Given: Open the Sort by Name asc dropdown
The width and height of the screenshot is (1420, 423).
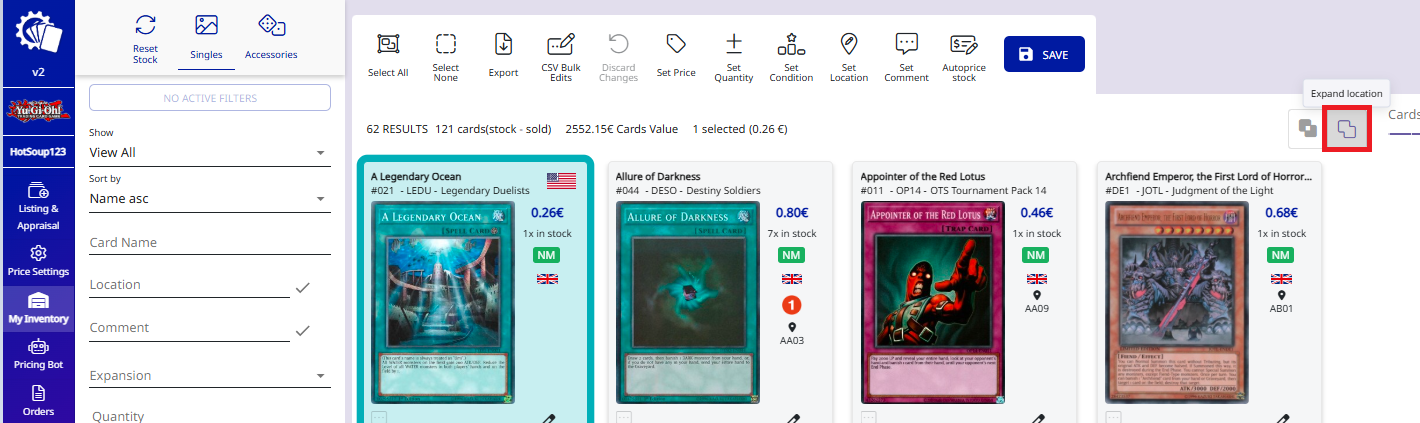Looking at the screenshot, I should point(208,198).
